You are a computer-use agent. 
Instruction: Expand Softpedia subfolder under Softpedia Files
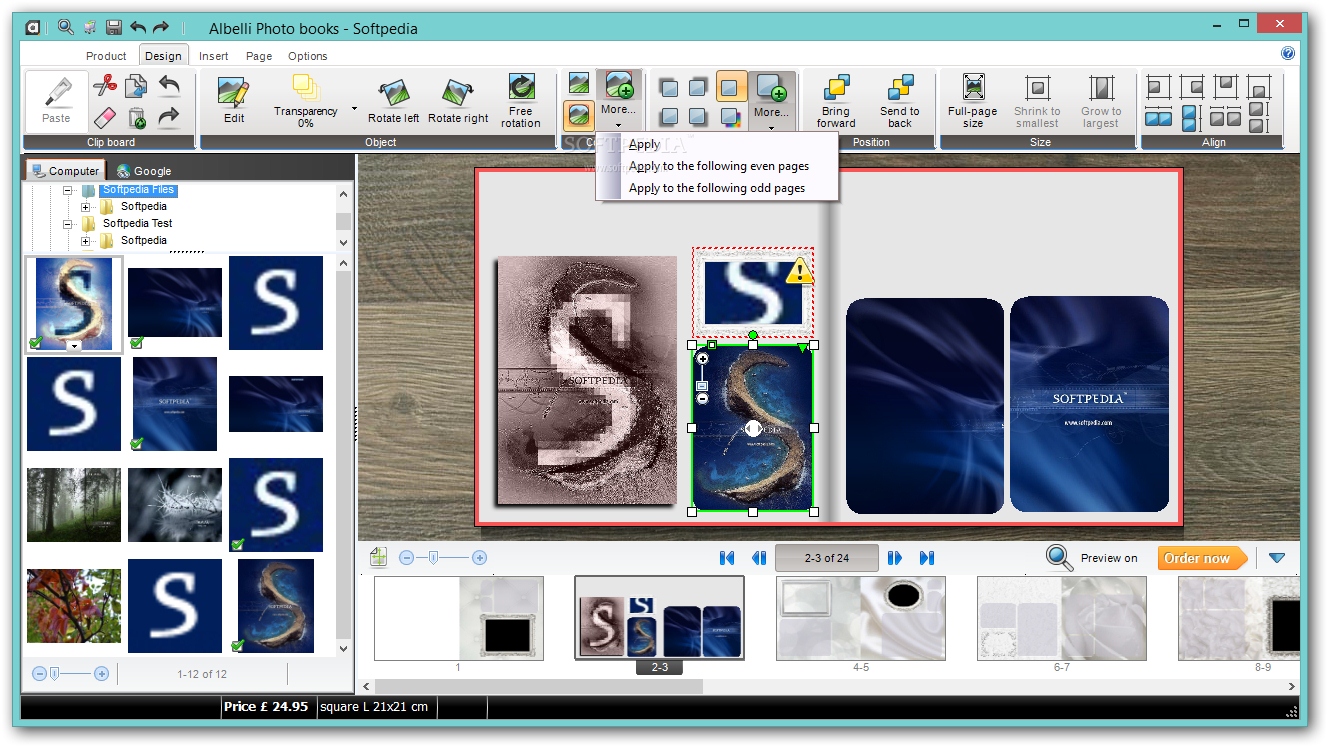coord(86,207)
